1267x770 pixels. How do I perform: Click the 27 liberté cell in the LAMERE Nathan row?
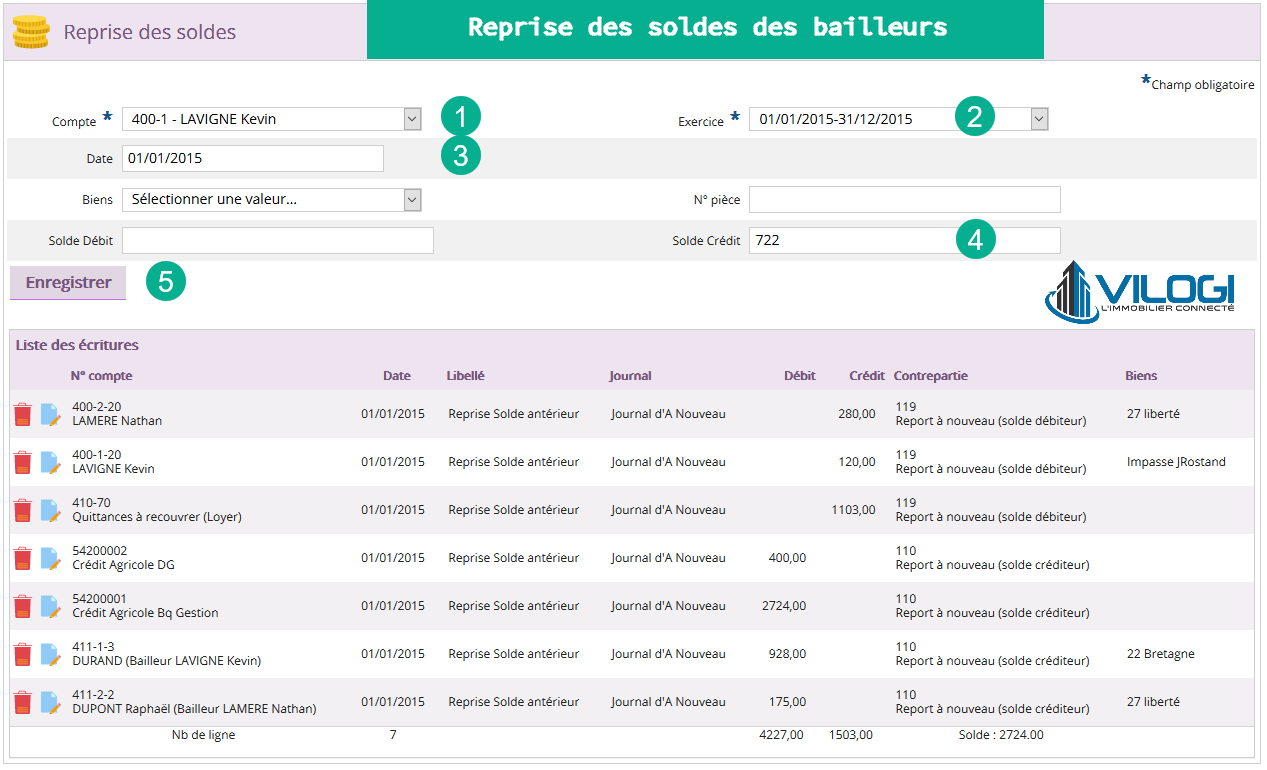coord(1153,414)
